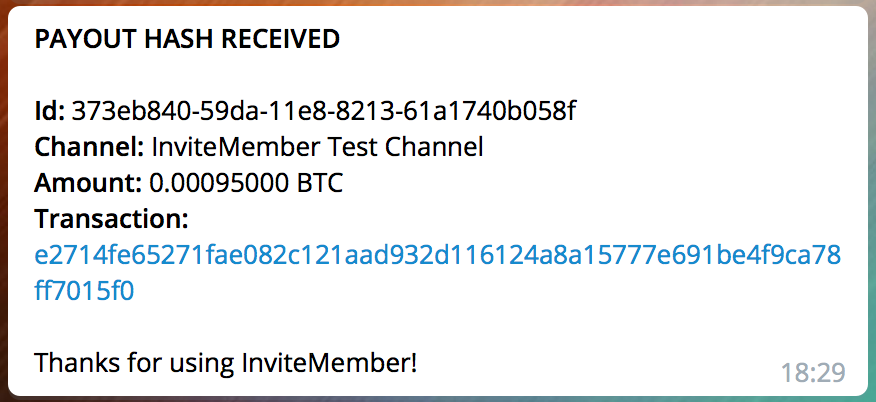Click the blank space right of Transaction: label

point(514,219)
